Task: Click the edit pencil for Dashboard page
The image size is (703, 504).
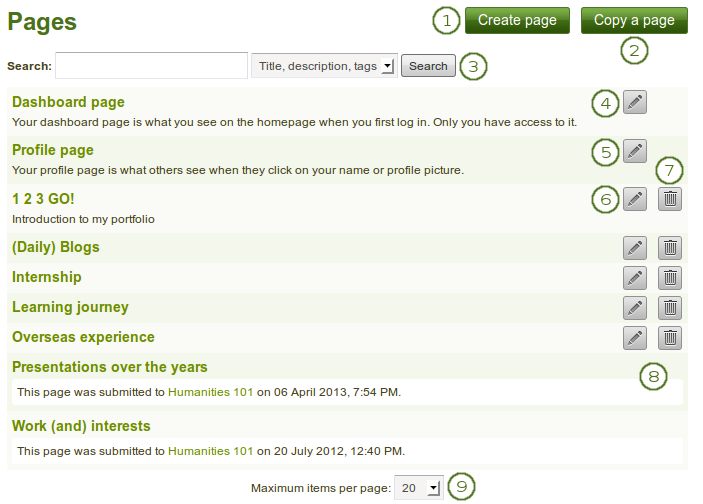Action: (634, 101)
